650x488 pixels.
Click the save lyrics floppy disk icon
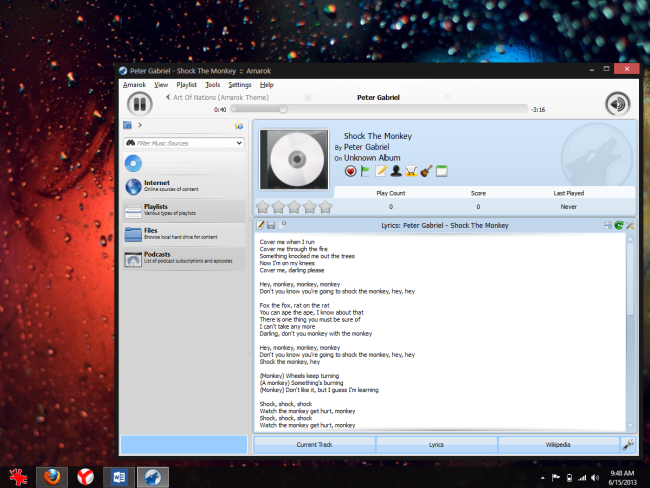(x=271, y=225)
